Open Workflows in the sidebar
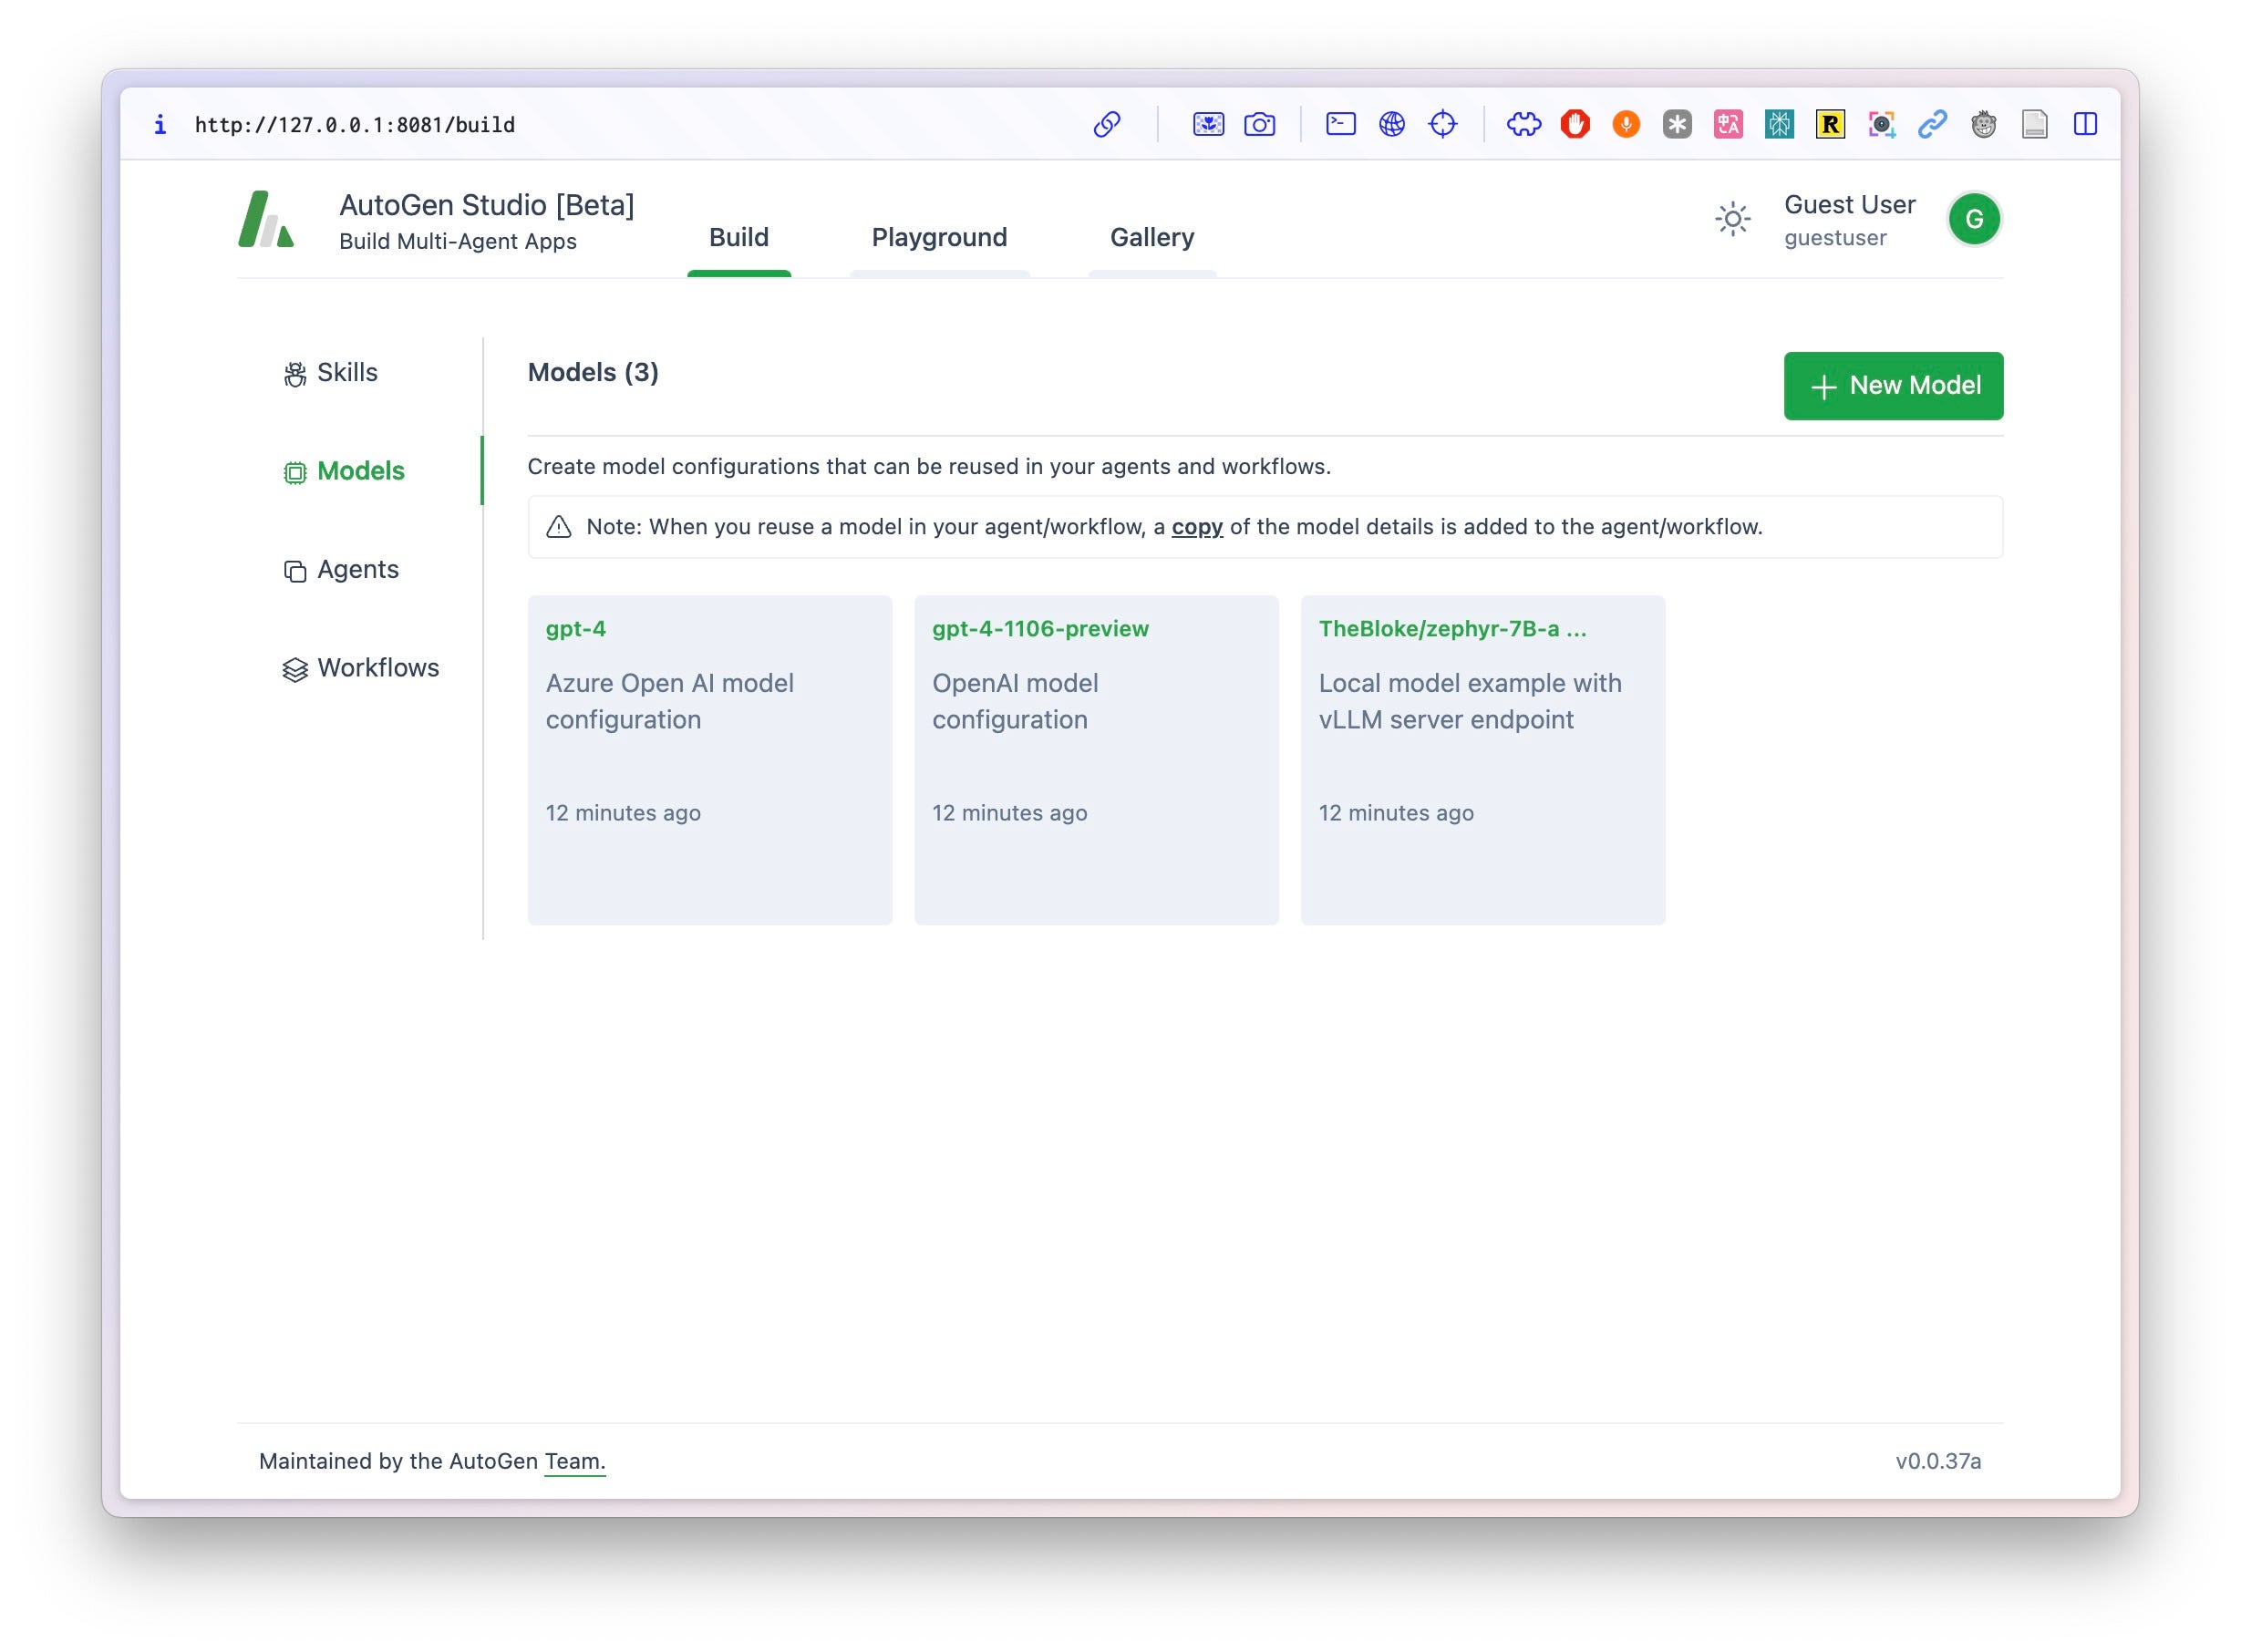 [361, 668]
